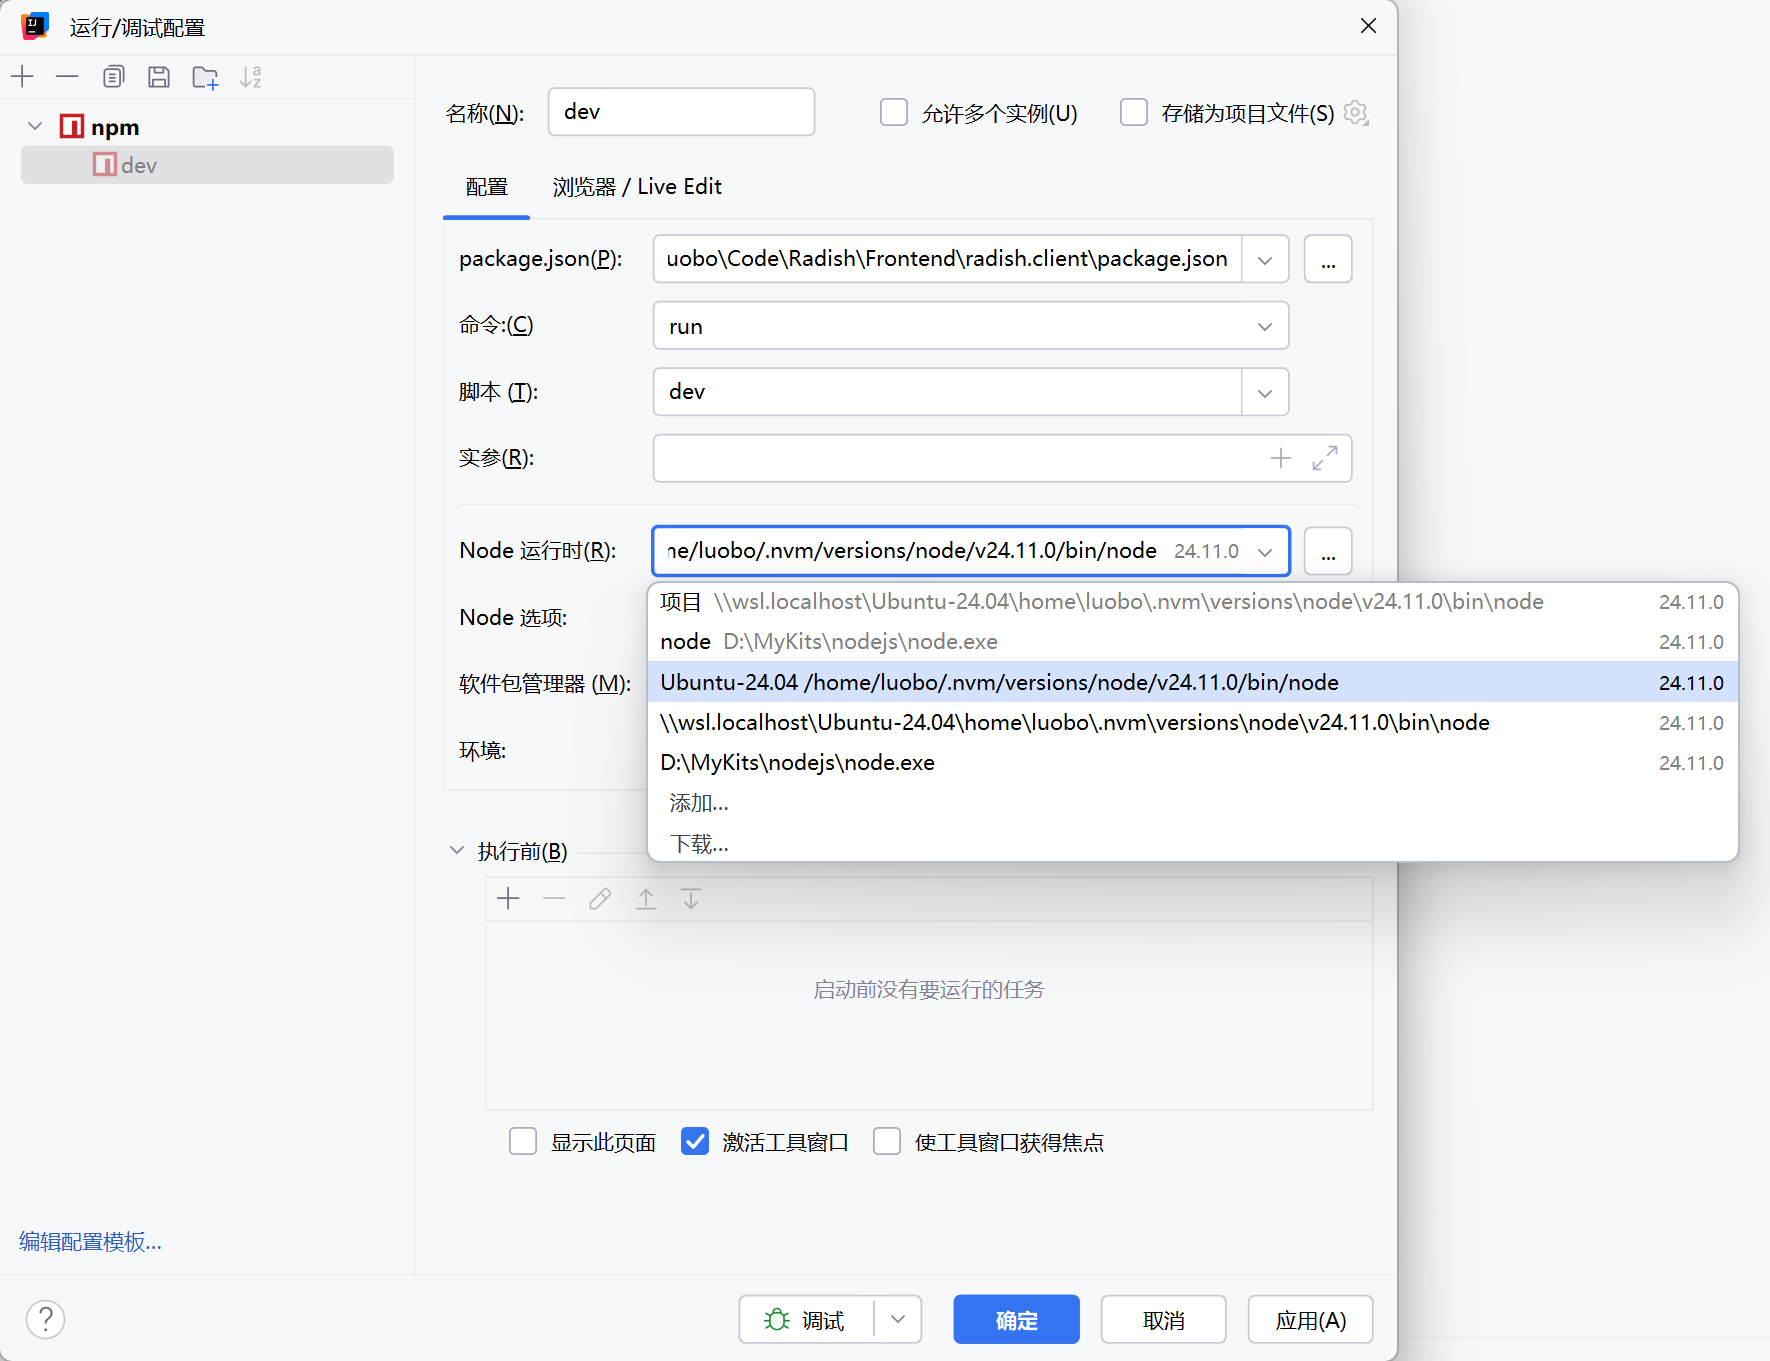
Task: Expand the debug button dropdown arrow
Action: (x=898, y=1320)
